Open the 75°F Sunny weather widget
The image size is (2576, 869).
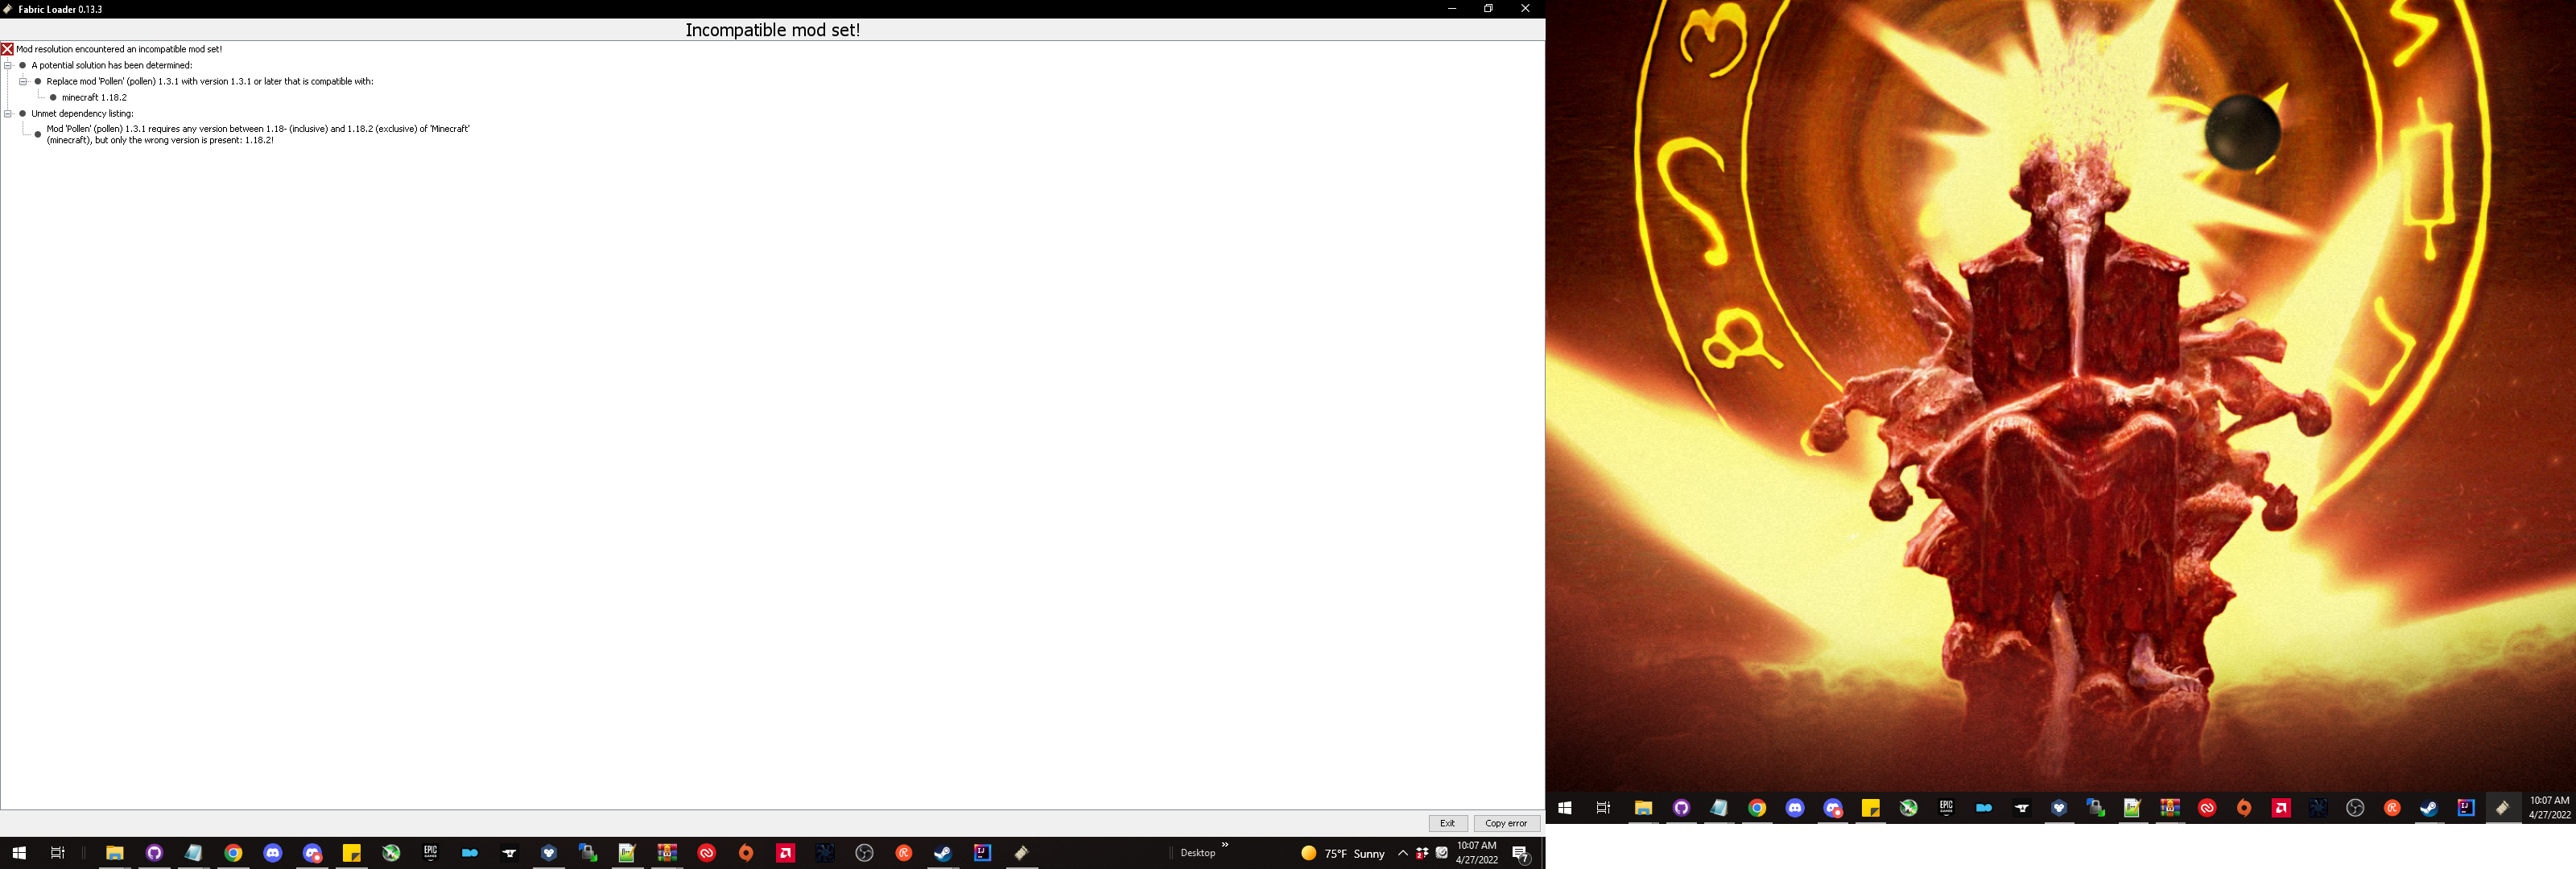(1343, 853)
